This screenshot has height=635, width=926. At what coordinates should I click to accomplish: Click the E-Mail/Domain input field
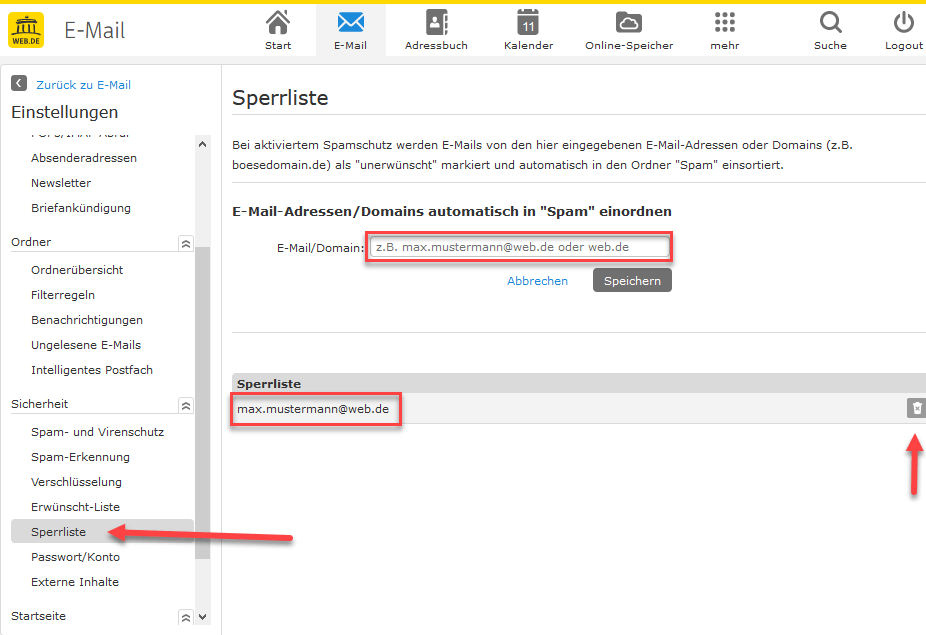click(519, 247)
